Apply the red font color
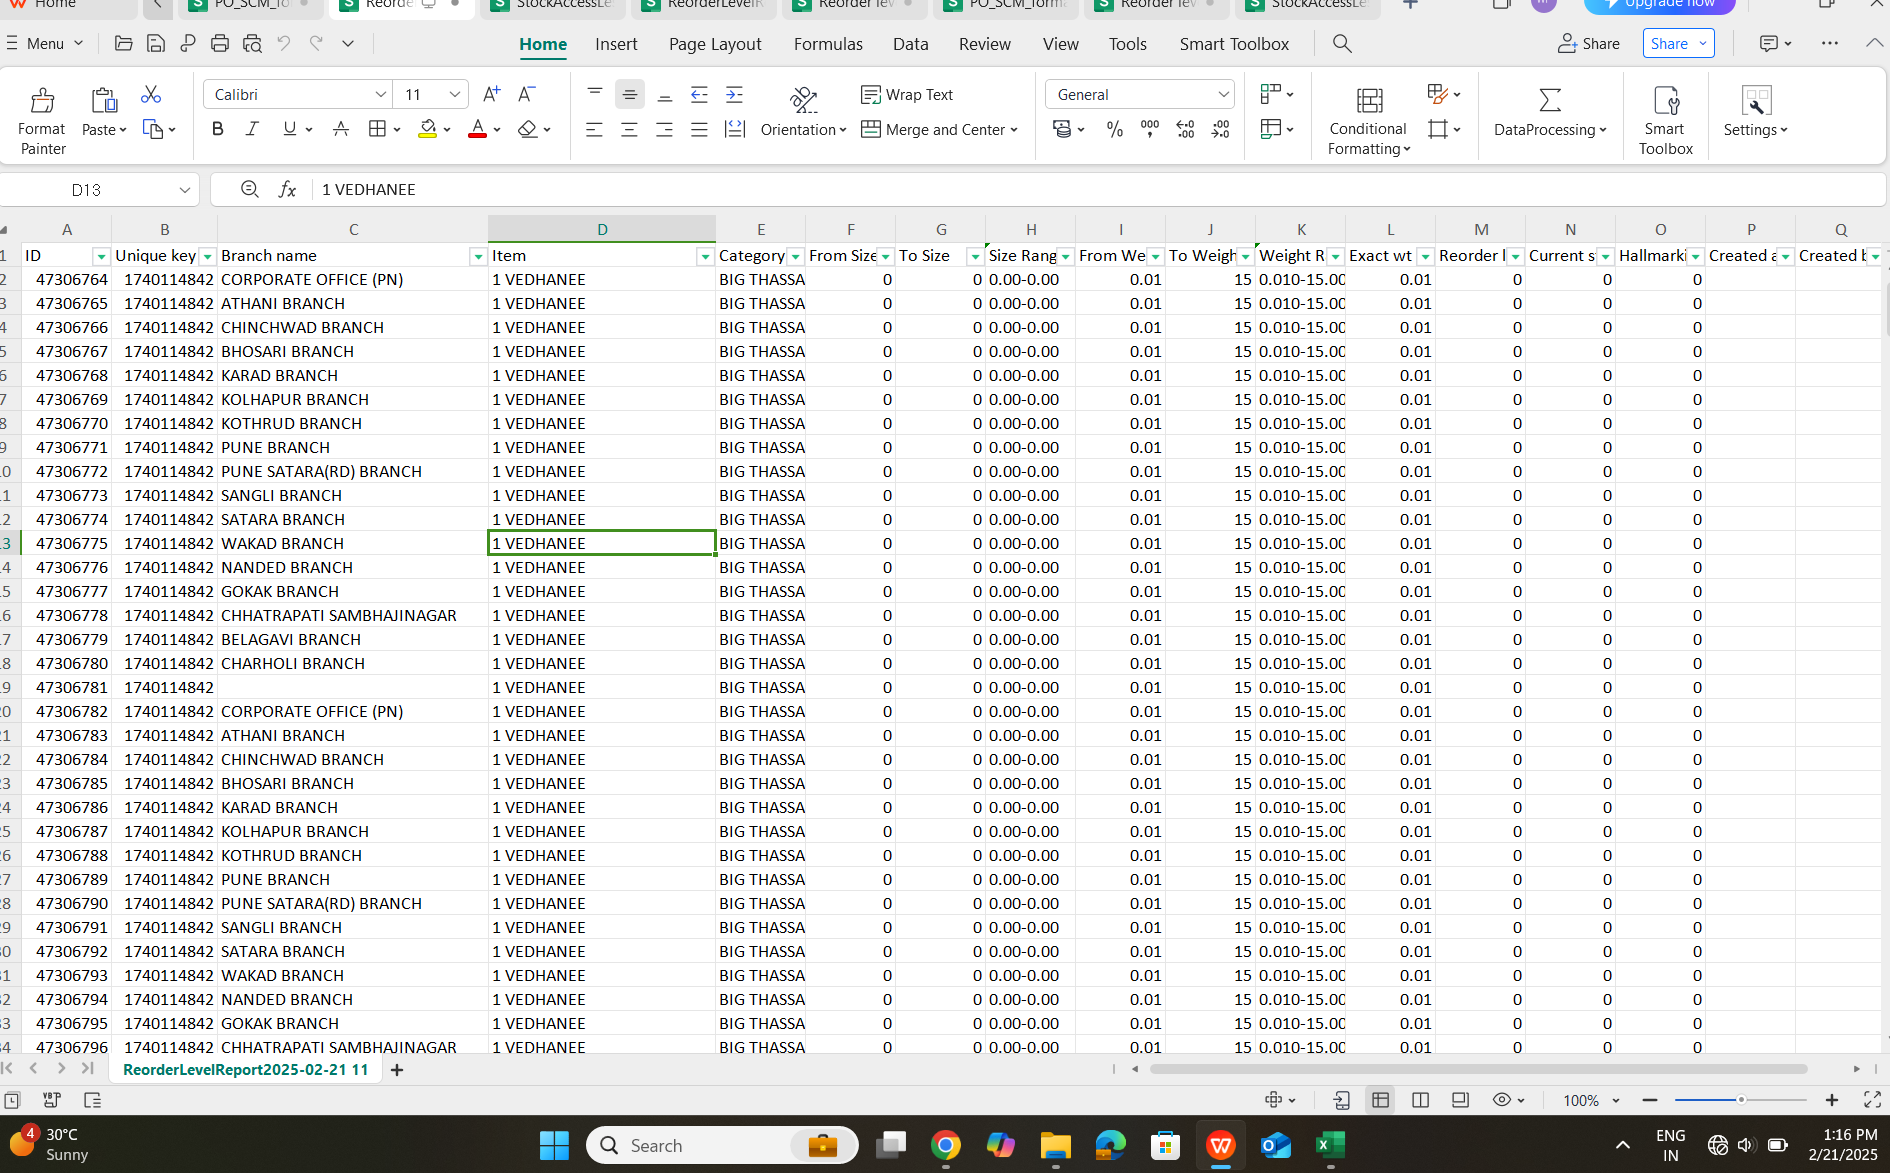Screen dimensions: 1890x1173 coord(478,129)
